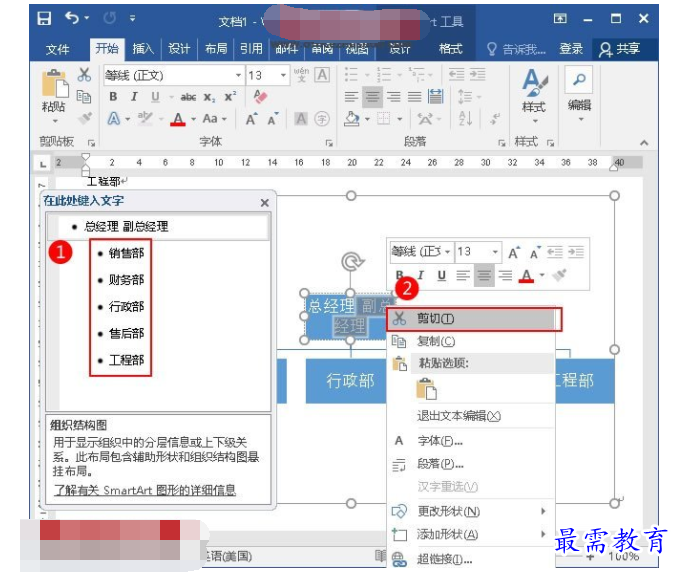Image resolution: width=676 pixels, height=572 pixels.
Task: Close the SmartArt text pane
Action: click(x=265, y=203)
